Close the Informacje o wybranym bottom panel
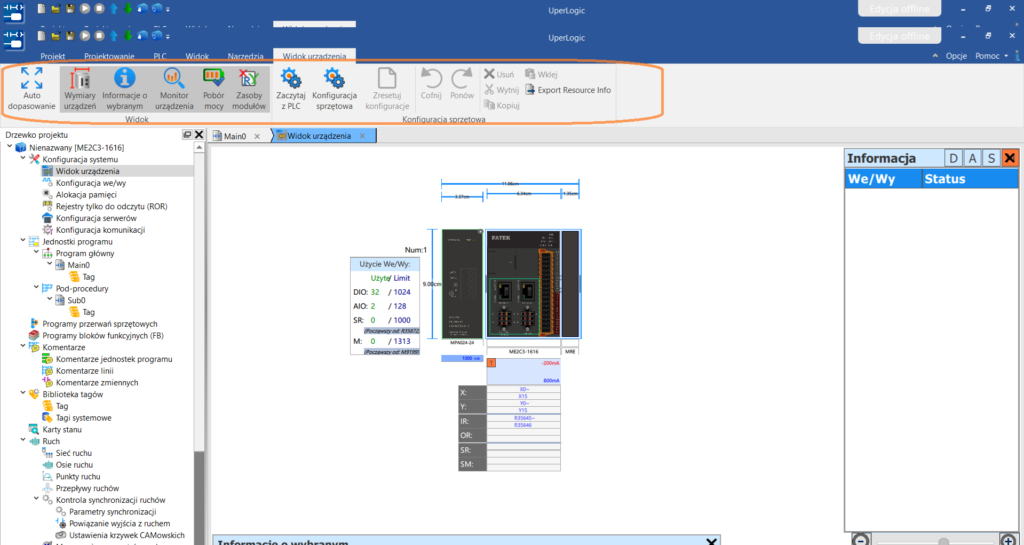Viewport: 1024px width, 545px height. [712, 542]
